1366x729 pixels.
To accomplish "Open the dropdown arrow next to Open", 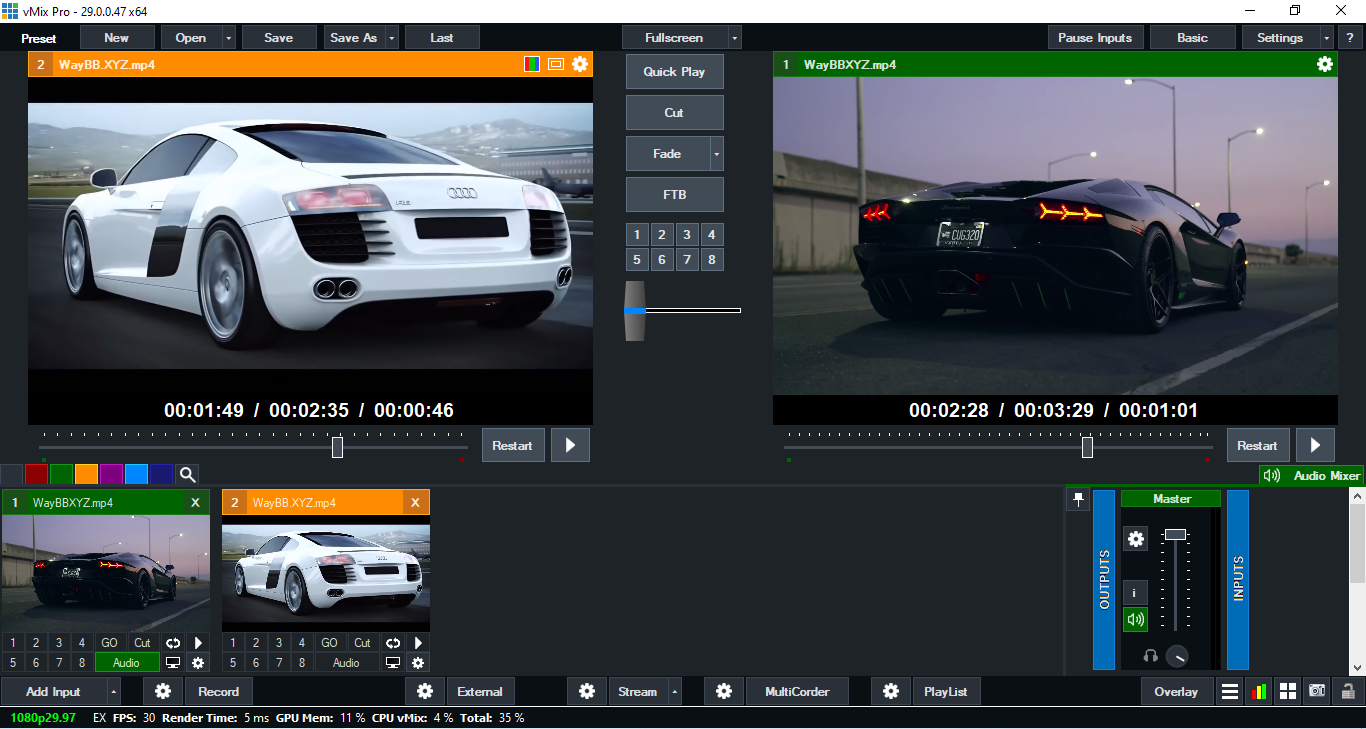I will 229,38.
